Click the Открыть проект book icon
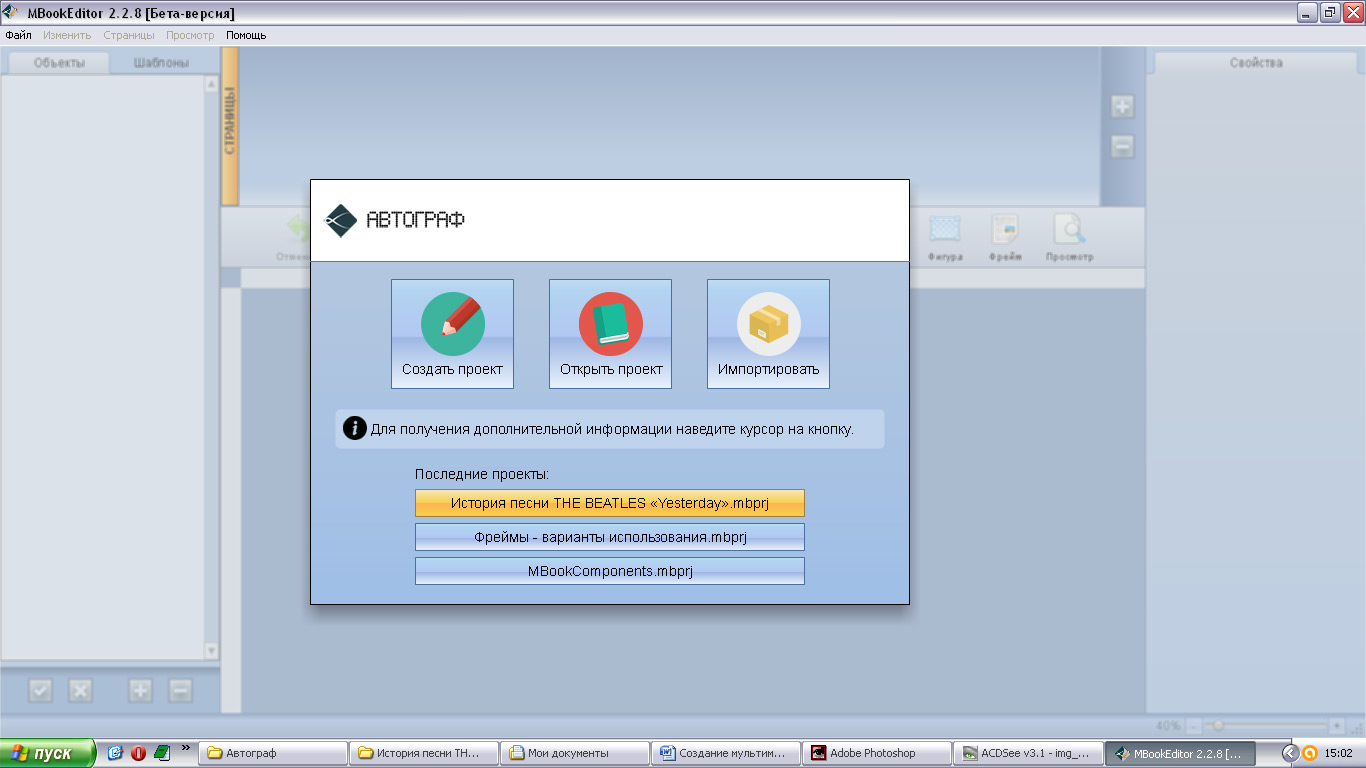 coord(611,324)
